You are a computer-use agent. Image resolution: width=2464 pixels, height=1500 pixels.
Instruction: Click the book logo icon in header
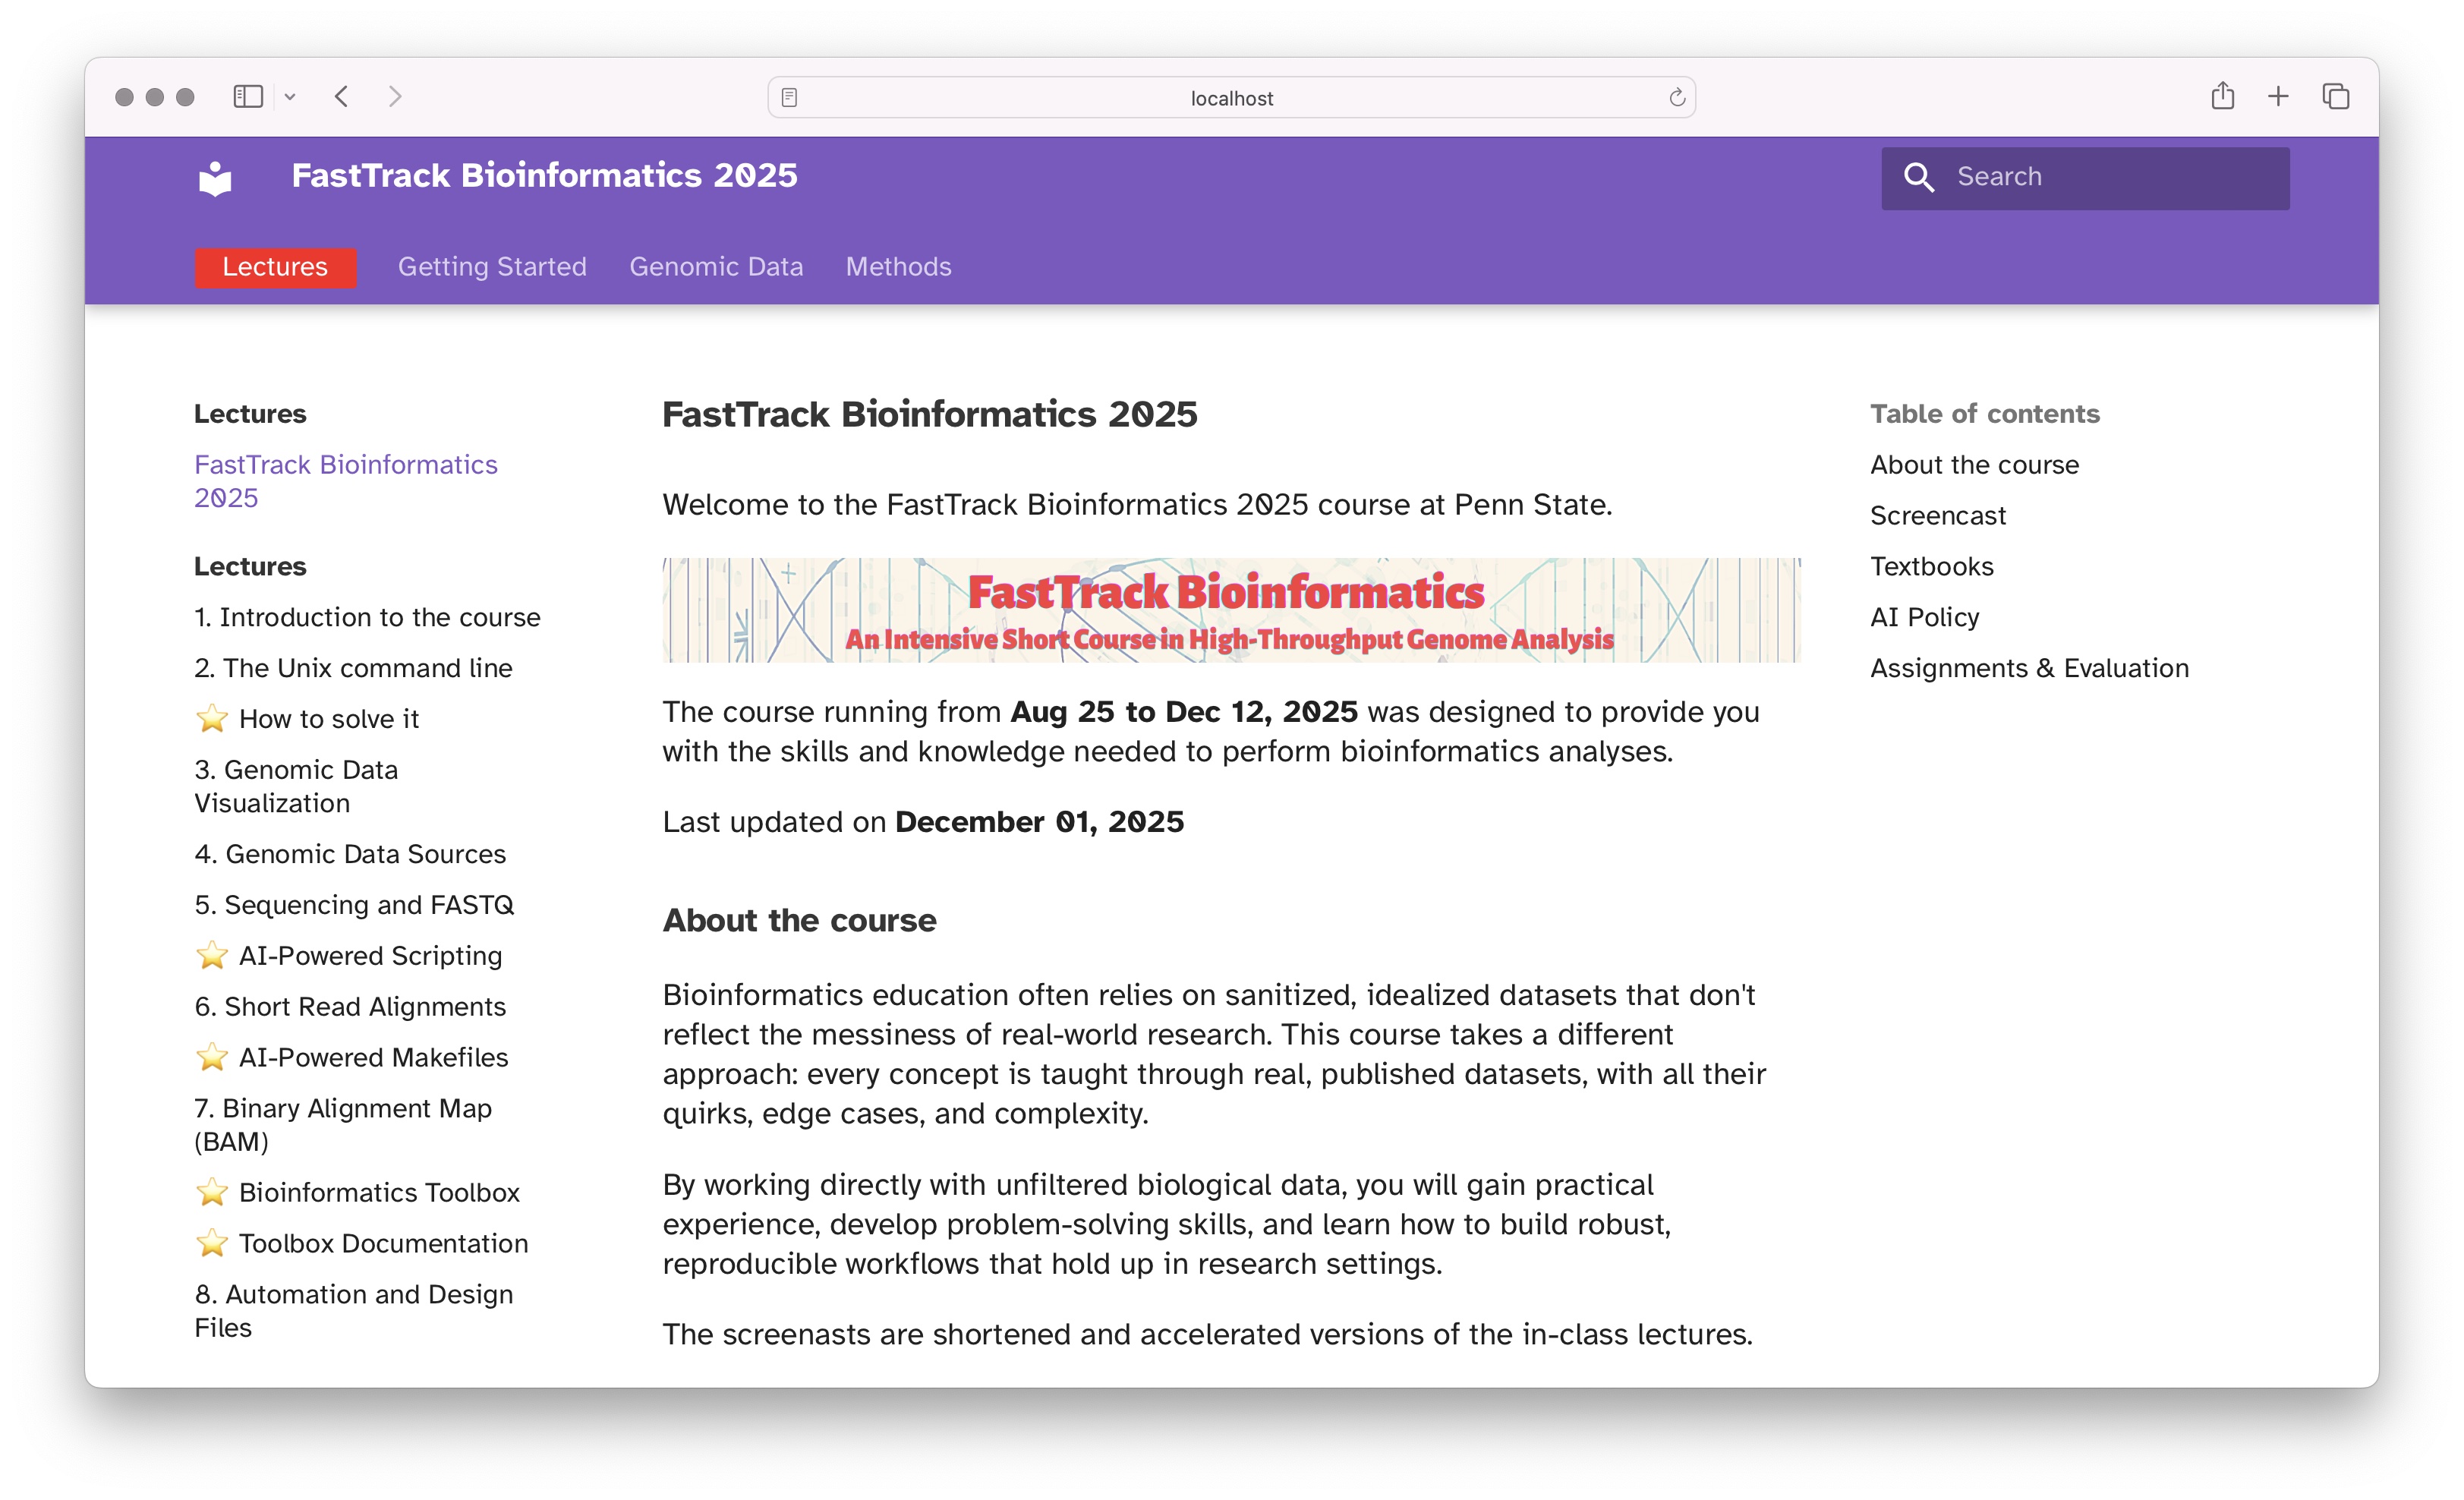215,178
